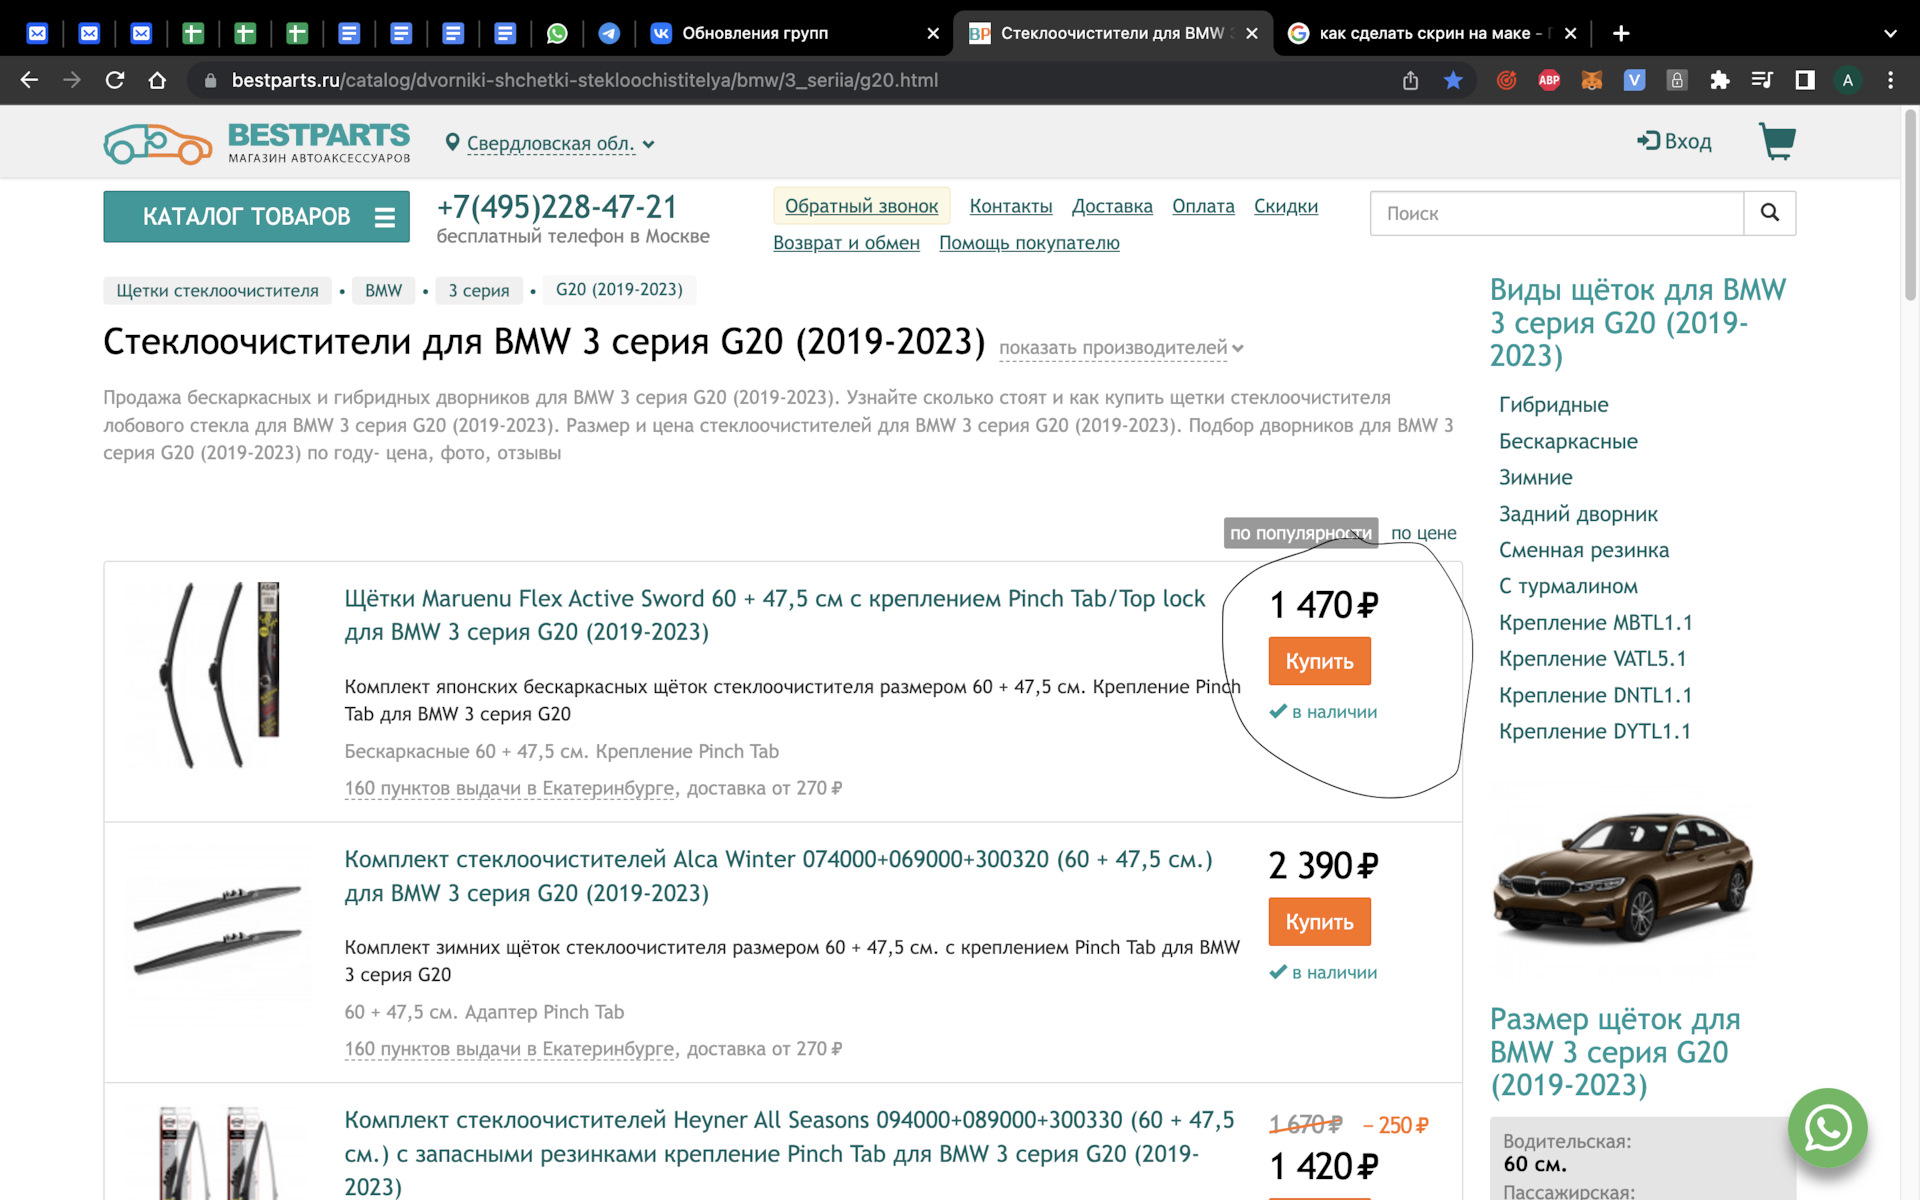This screenshot has height=1200, width=1920.
Task: Open Крепление VATL5.1 category
Action: [1592, 658]
